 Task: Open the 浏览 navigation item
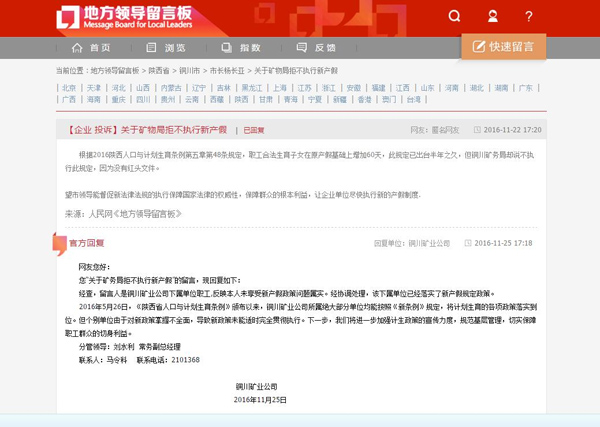click(x=175, y=48)
